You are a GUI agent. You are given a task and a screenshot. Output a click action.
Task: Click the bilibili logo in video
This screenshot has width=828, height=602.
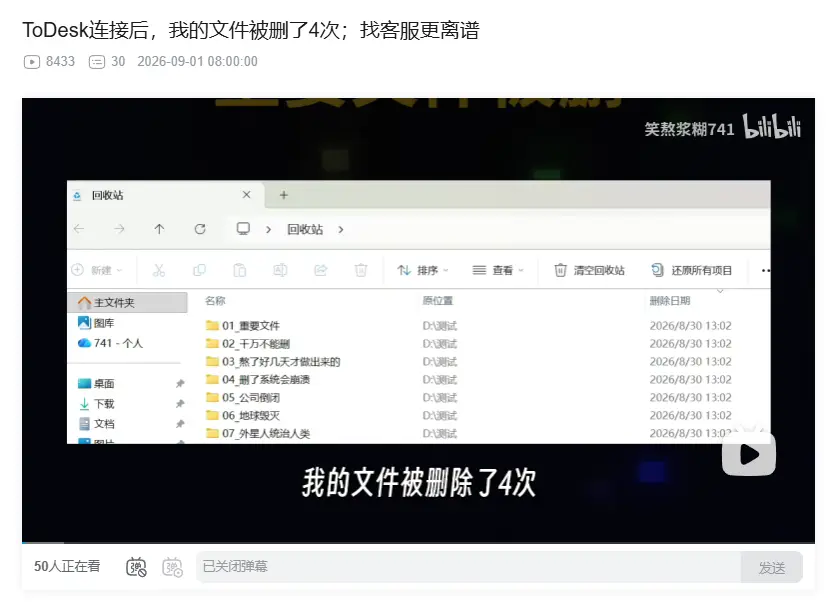point(772,127)
